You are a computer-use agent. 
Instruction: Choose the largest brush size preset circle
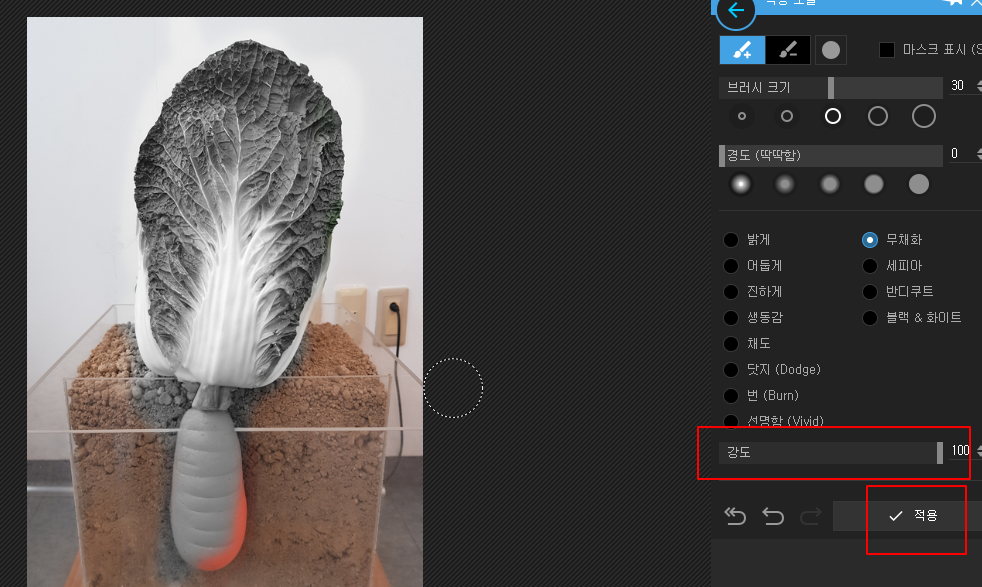coord(924,116)
